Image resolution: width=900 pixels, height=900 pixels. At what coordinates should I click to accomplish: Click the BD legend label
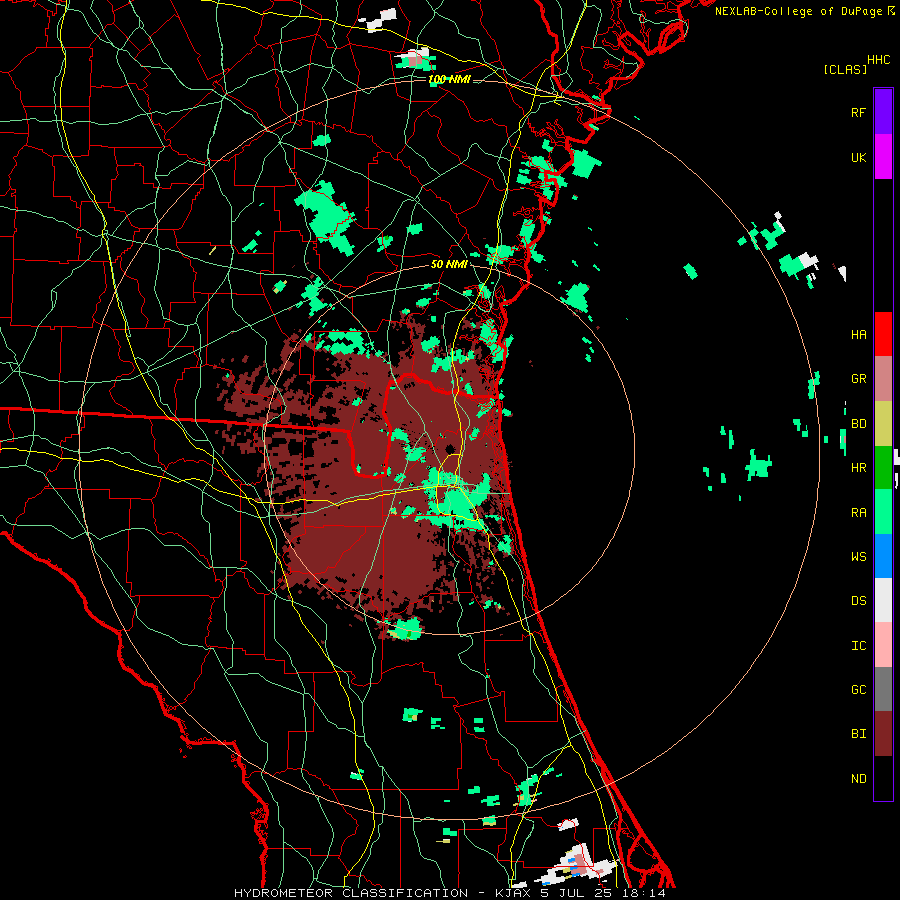point(858,424)
